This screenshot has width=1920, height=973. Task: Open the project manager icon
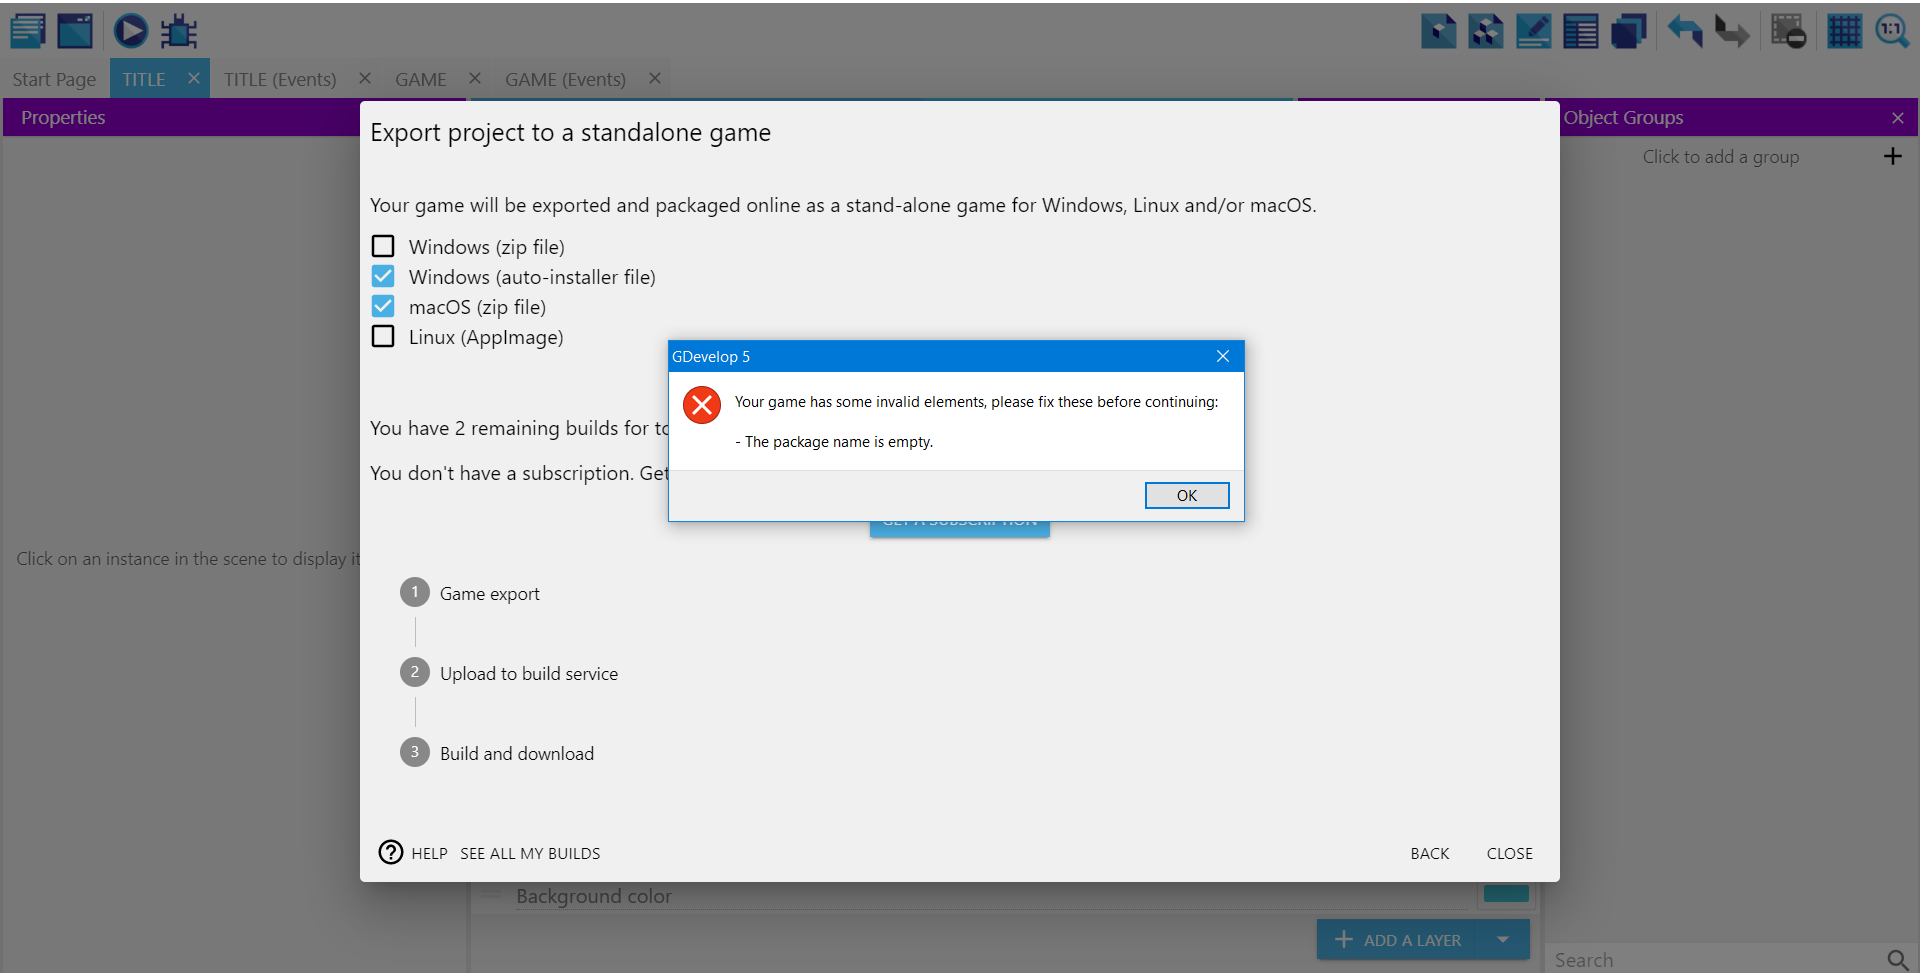tap(28, 31)
